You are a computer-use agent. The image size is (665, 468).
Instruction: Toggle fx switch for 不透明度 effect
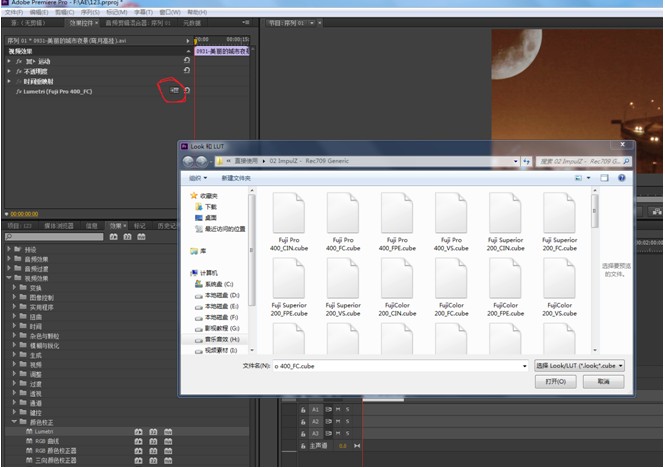click(19, 71)
